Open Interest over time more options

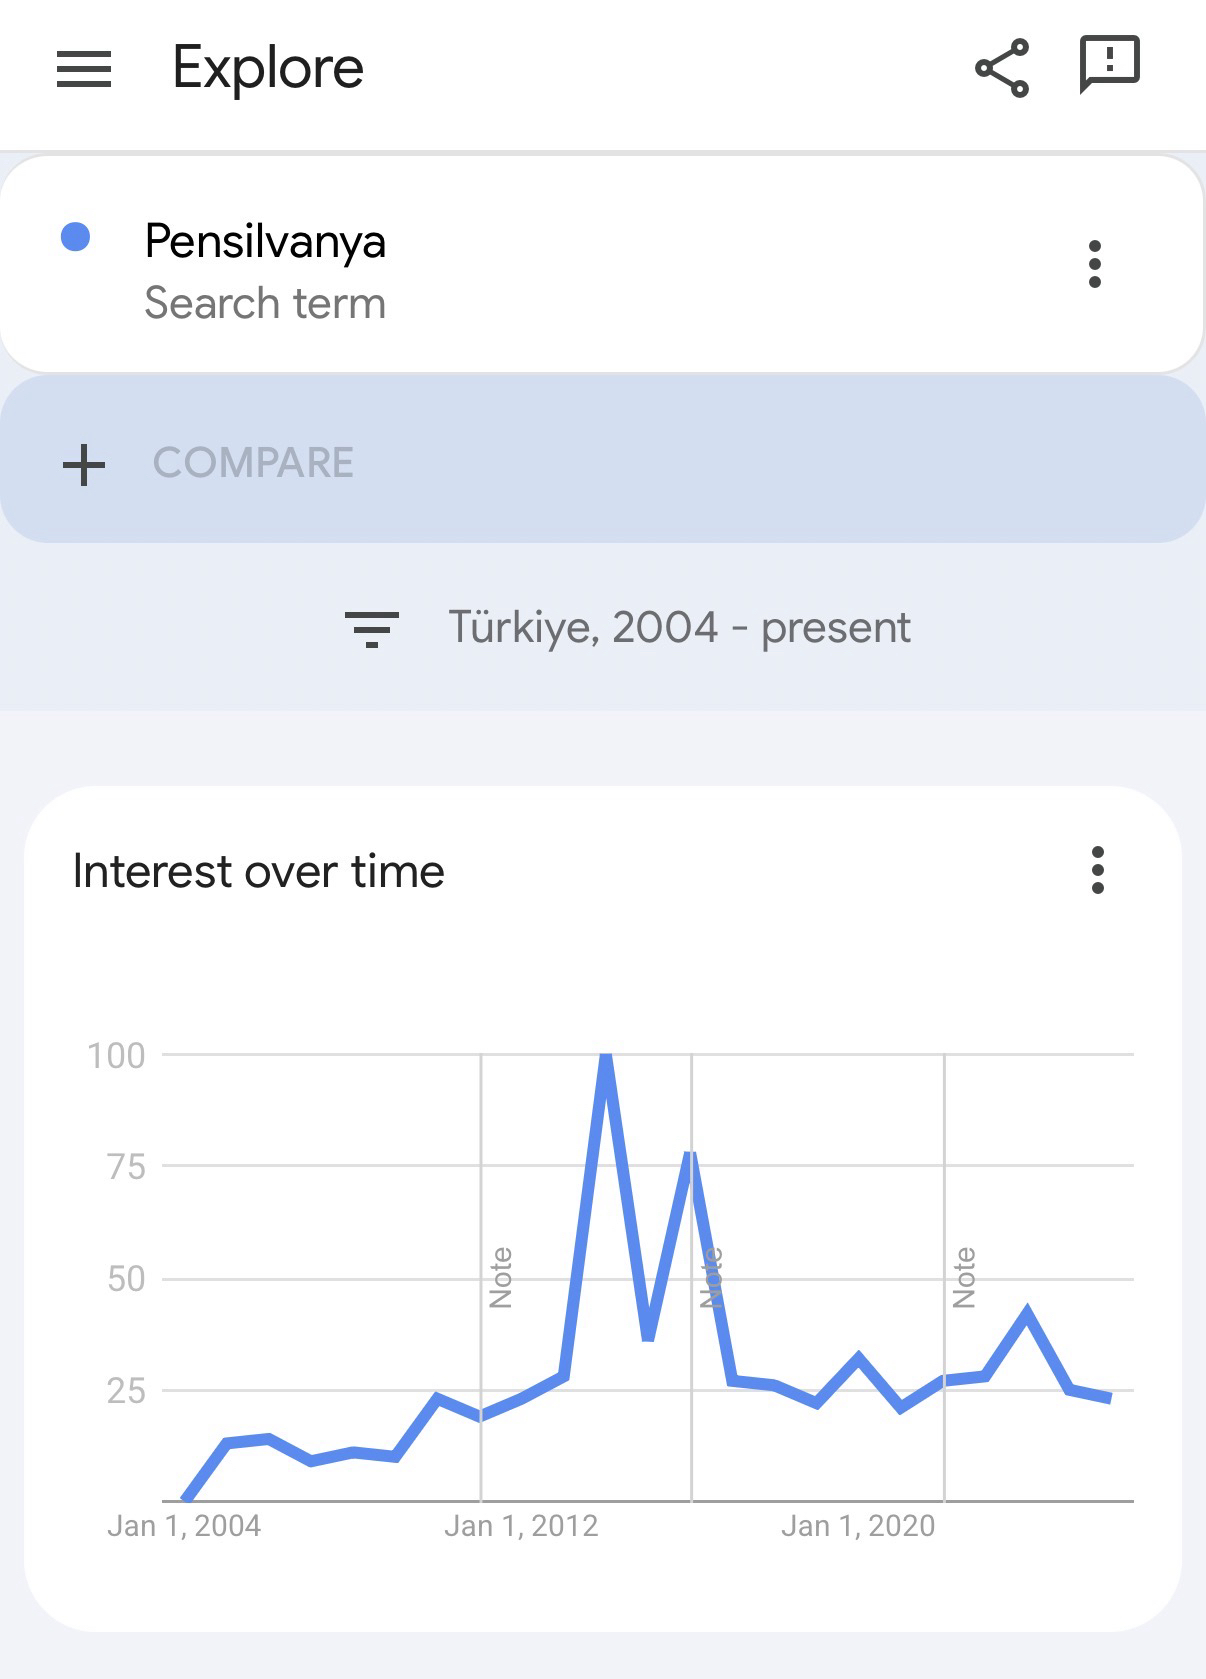click(x=1098, y=870)
